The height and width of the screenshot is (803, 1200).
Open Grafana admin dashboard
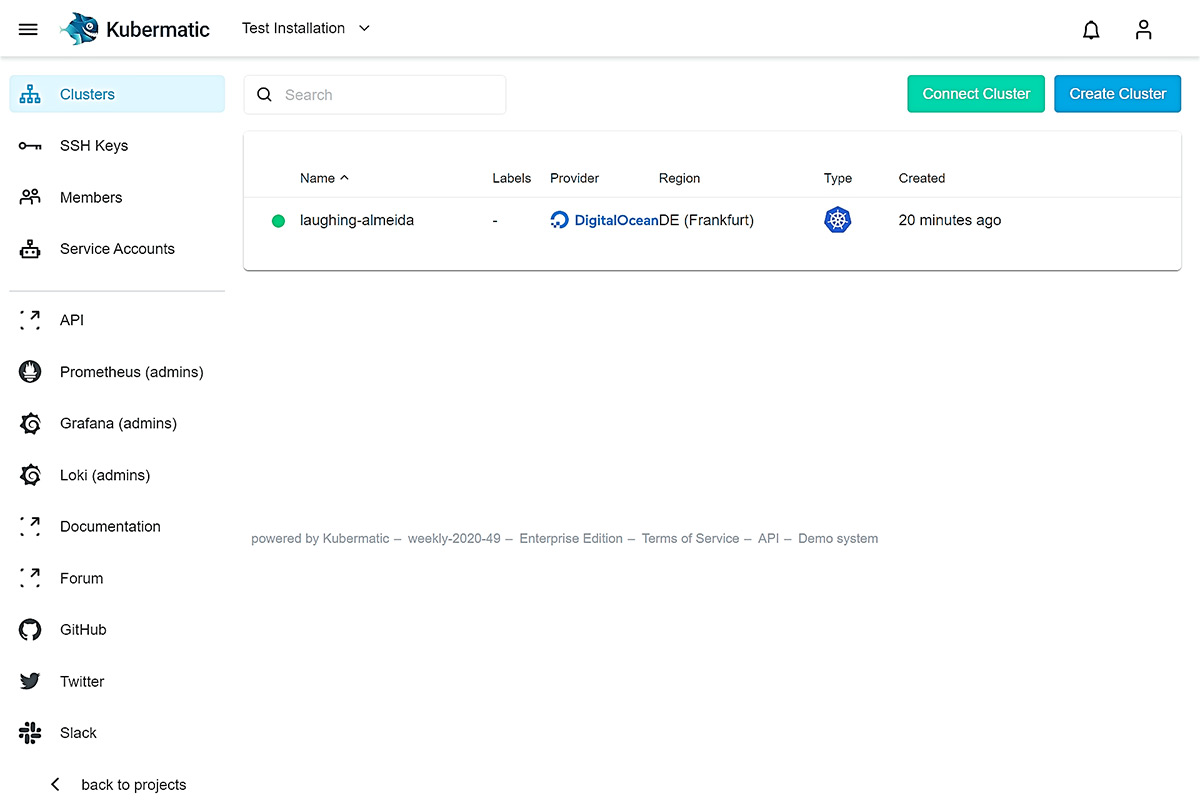click(118, 423)
